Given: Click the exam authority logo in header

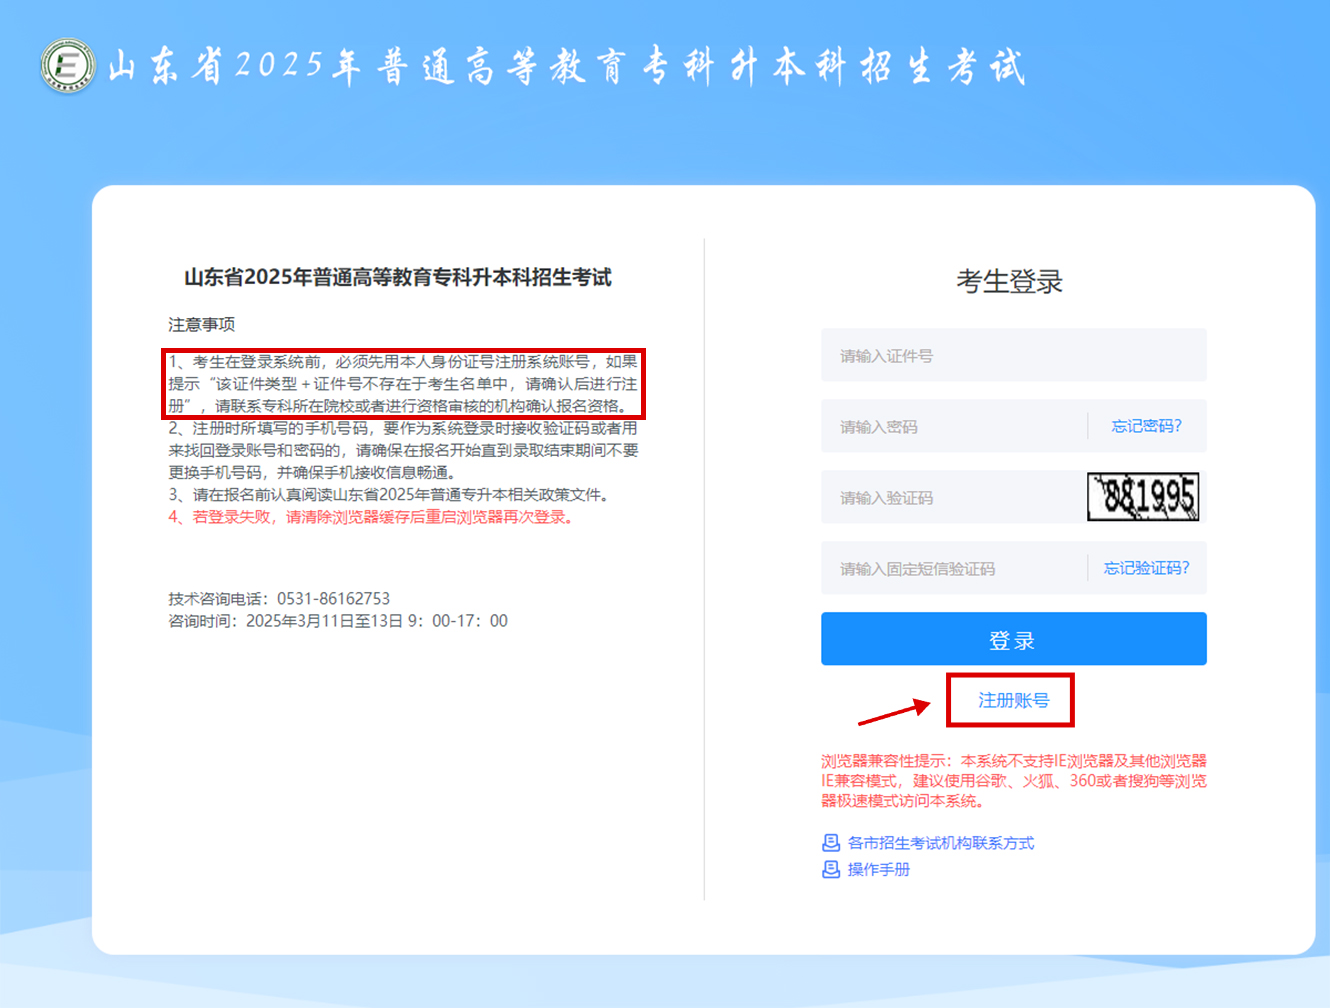Looking at the screenshot, I should pos(68,66).
